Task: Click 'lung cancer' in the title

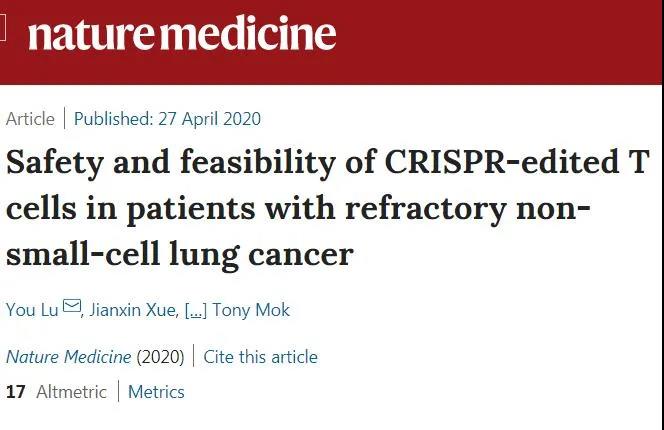Action: tap(261, 255)
